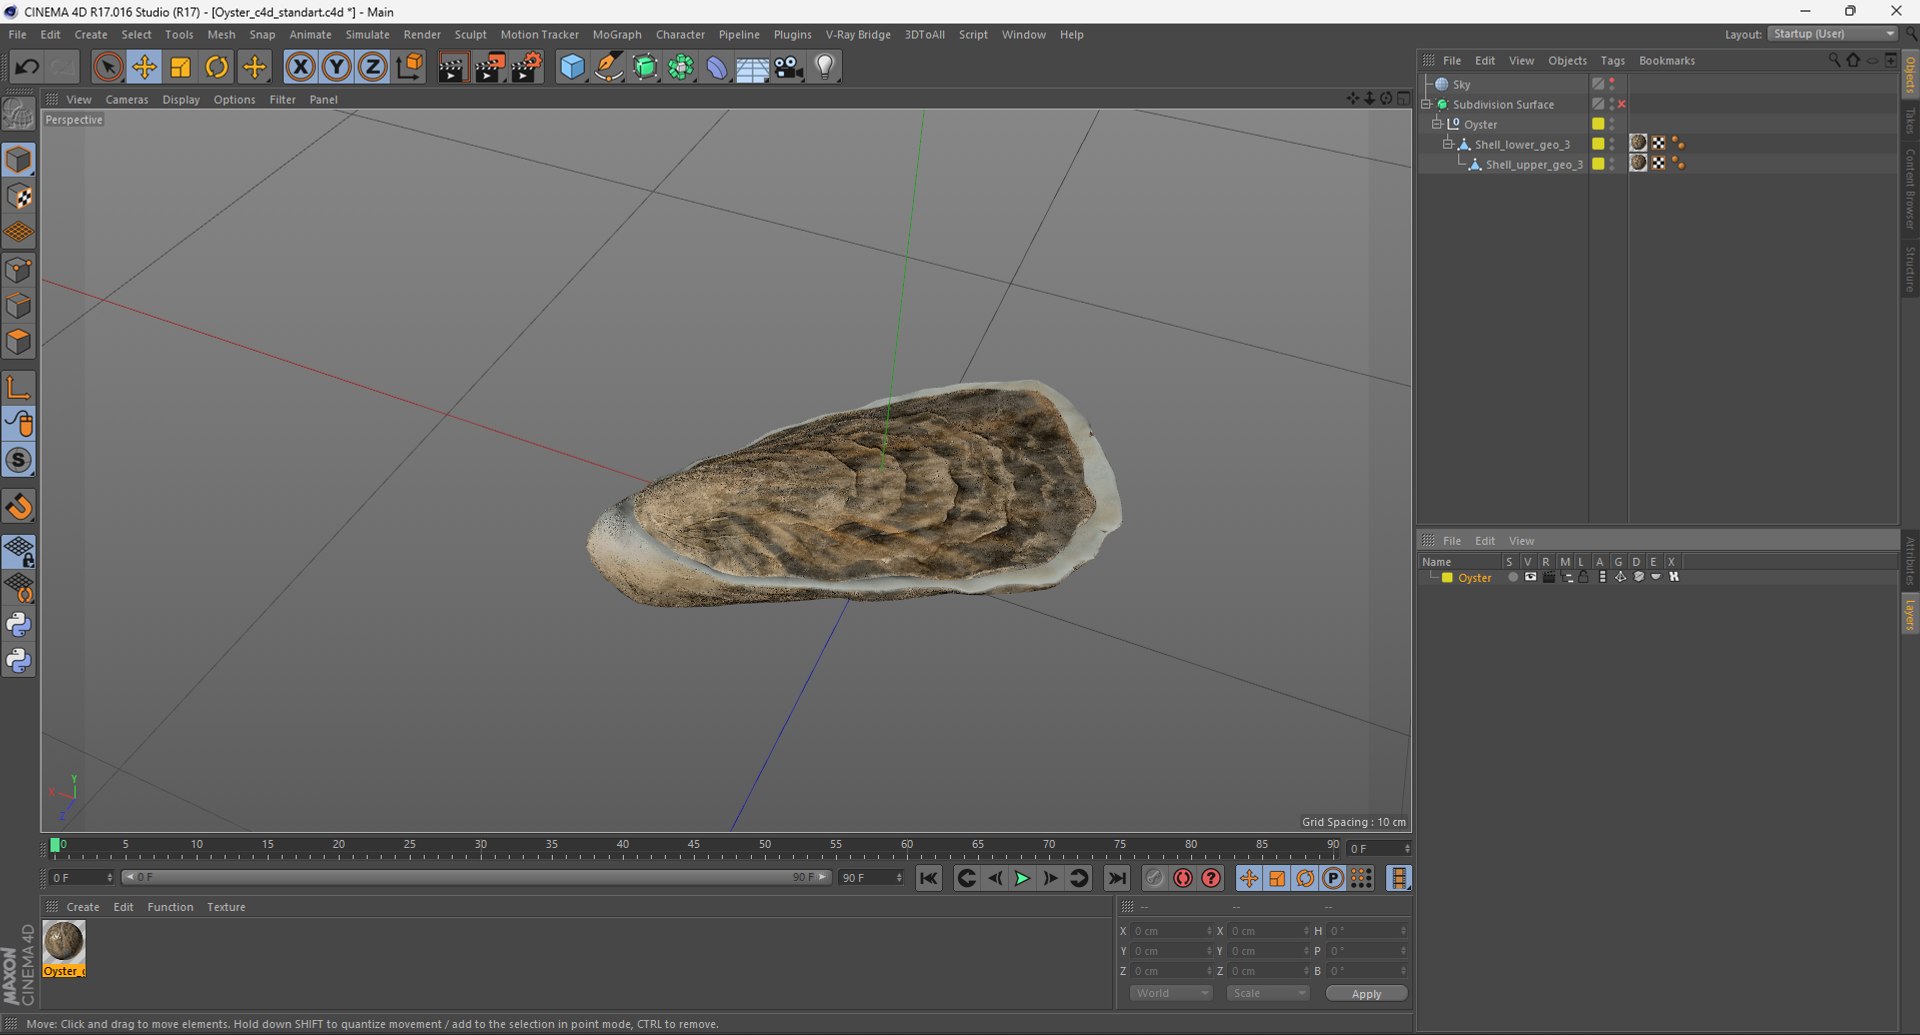Open material manager Texture menu
The height and width of the screenshot is (1035, 1920).
[226, 907]
